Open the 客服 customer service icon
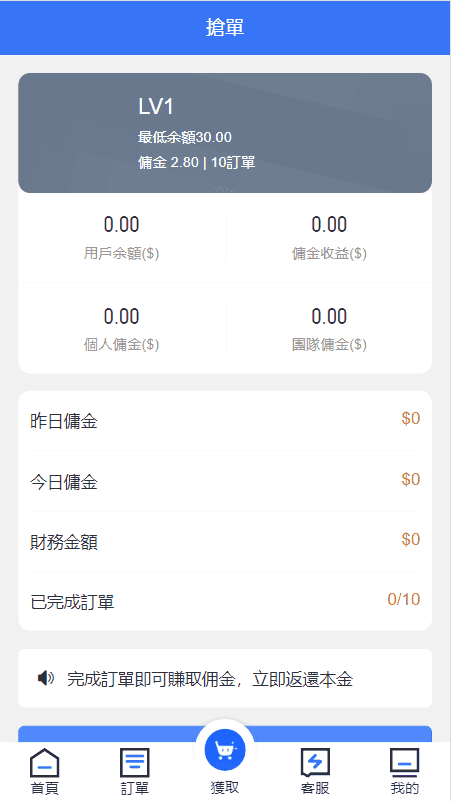 (315, 762)
